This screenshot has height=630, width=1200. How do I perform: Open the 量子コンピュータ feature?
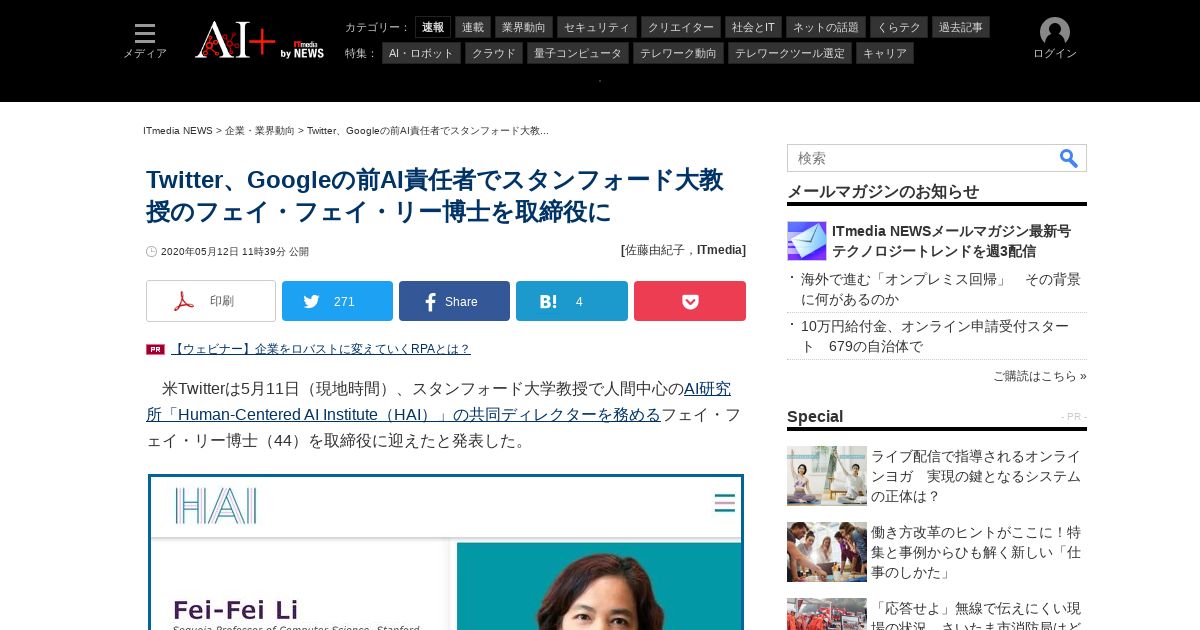pyautogui.click(x=578, y=53)
